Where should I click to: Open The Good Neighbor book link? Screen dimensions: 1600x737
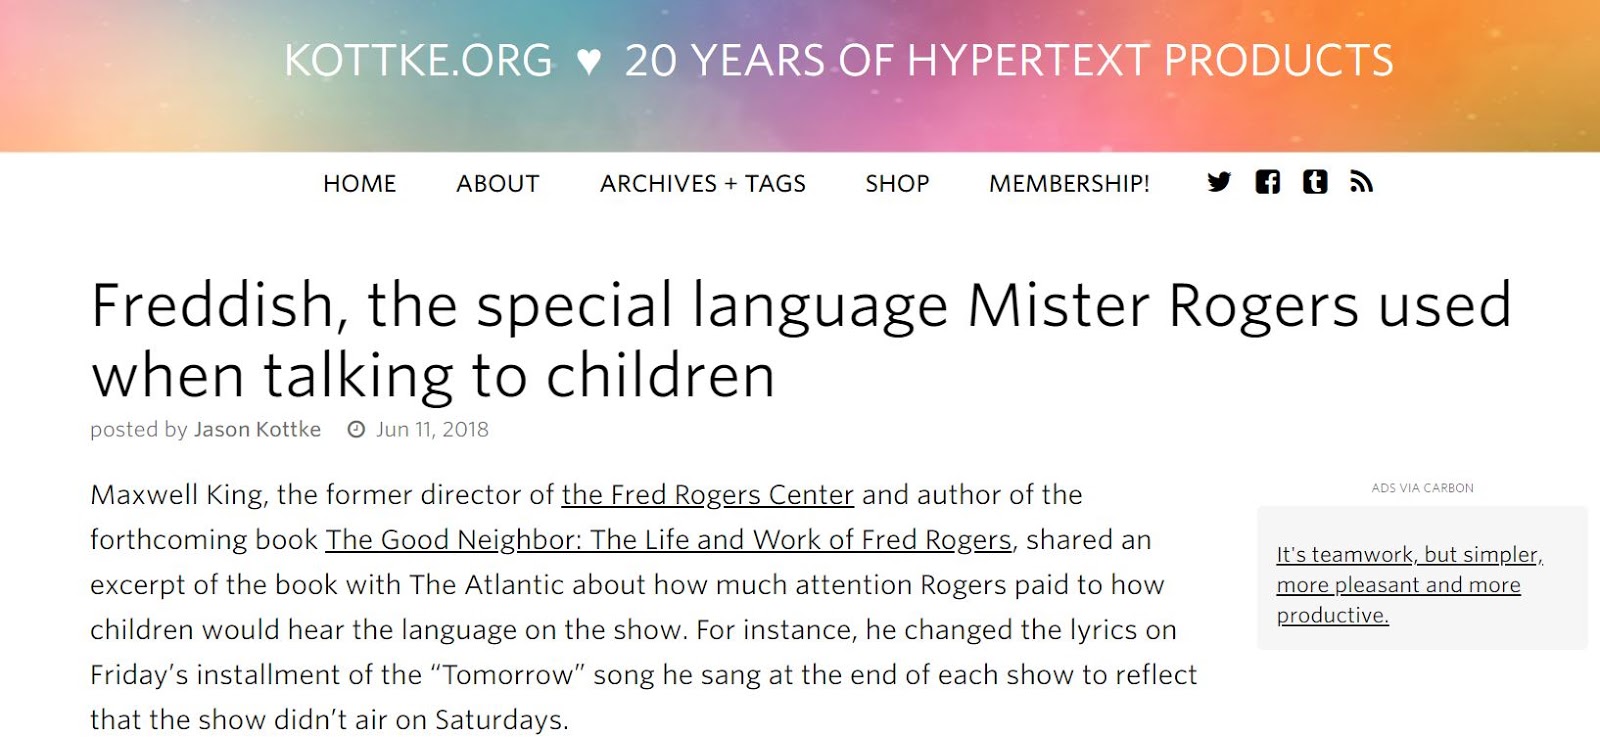pyautogui.click(x=668, y=540)
